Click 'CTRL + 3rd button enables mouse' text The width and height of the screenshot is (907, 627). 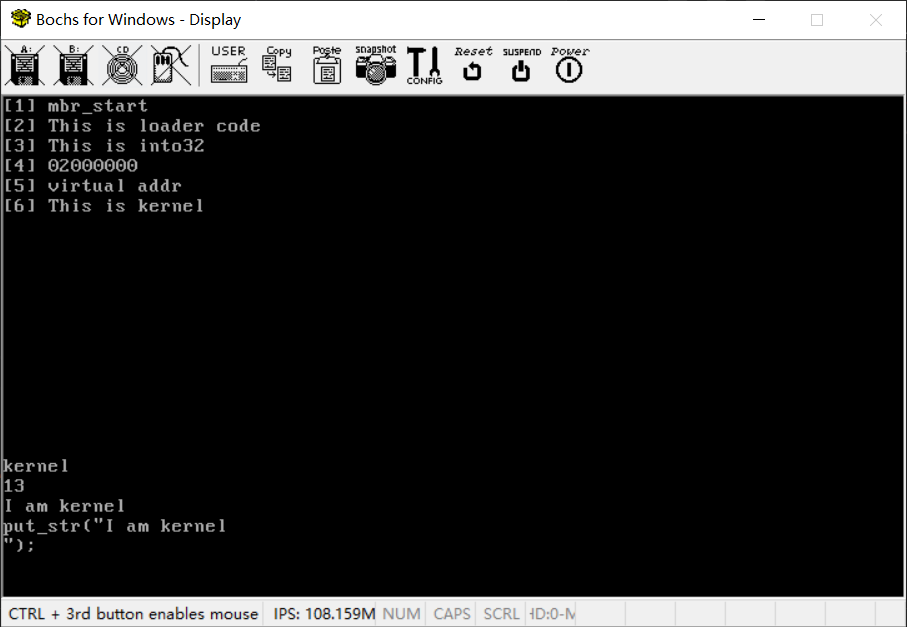click(133, 614)
